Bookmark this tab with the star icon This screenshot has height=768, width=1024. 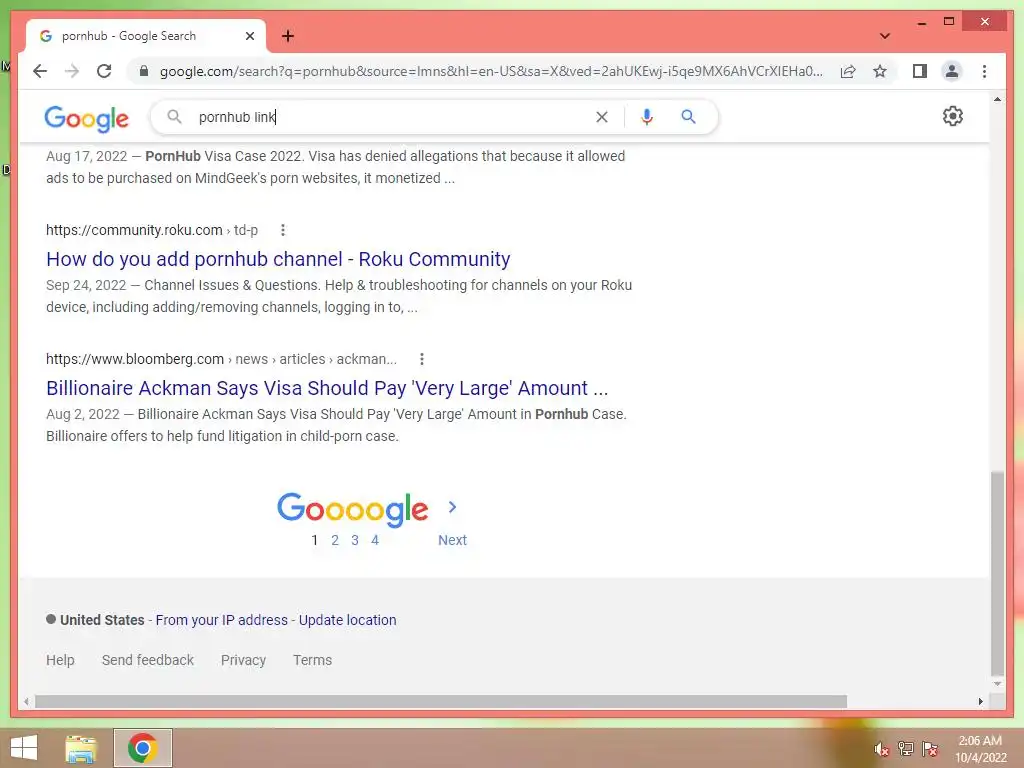tap(880, 71)
